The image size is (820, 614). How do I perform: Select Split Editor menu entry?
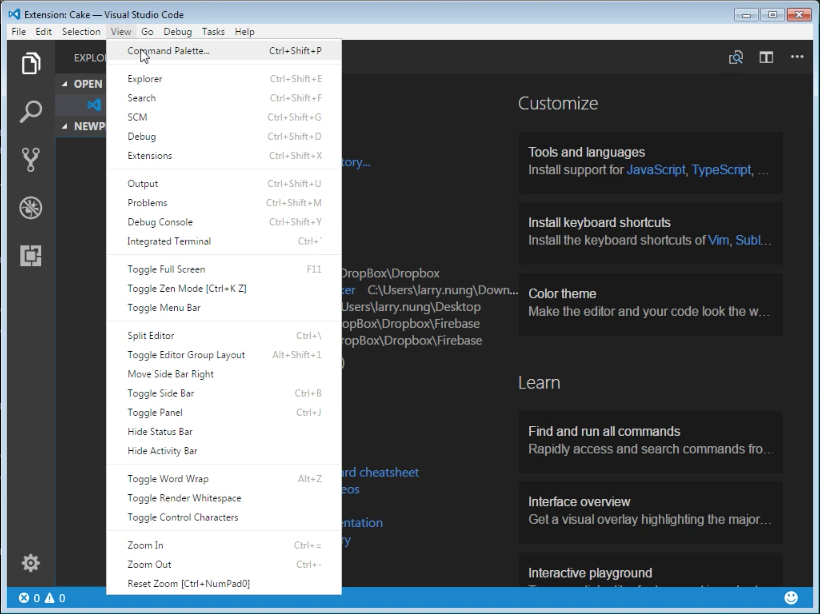pos(224,336)
